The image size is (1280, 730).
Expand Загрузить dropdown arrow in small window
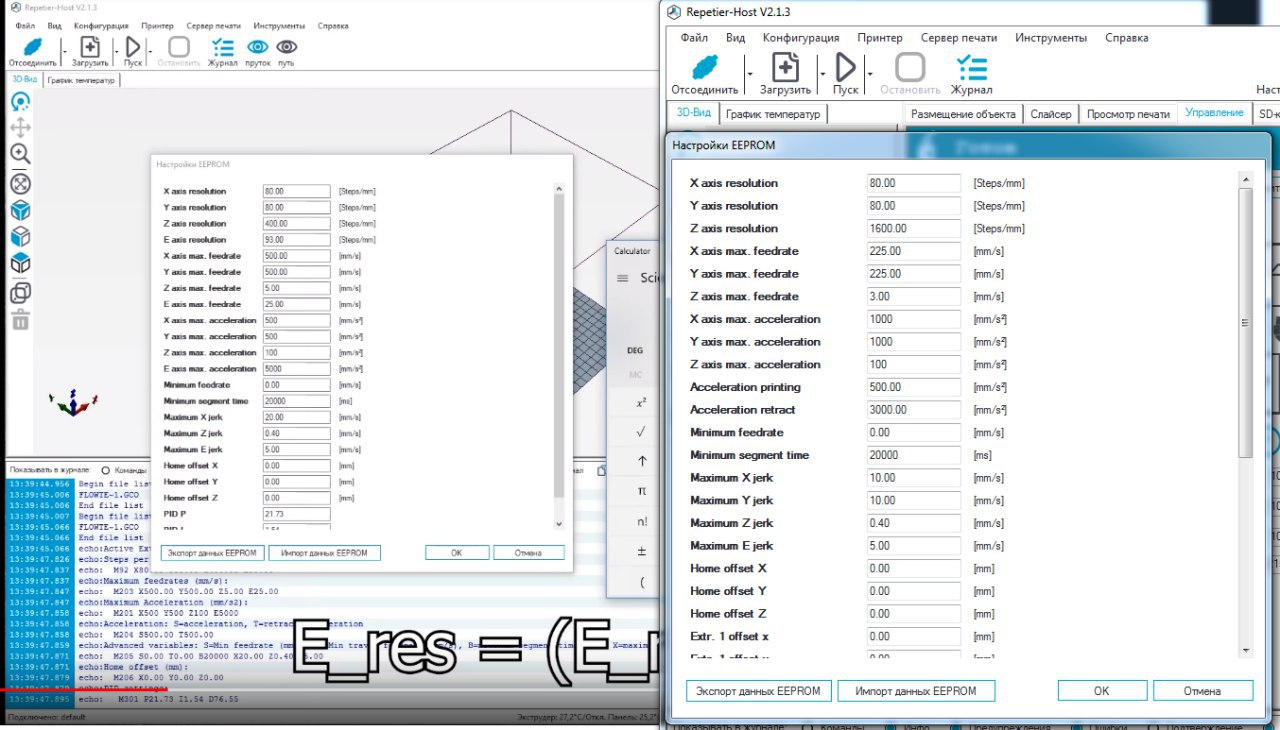pos(115,50)
